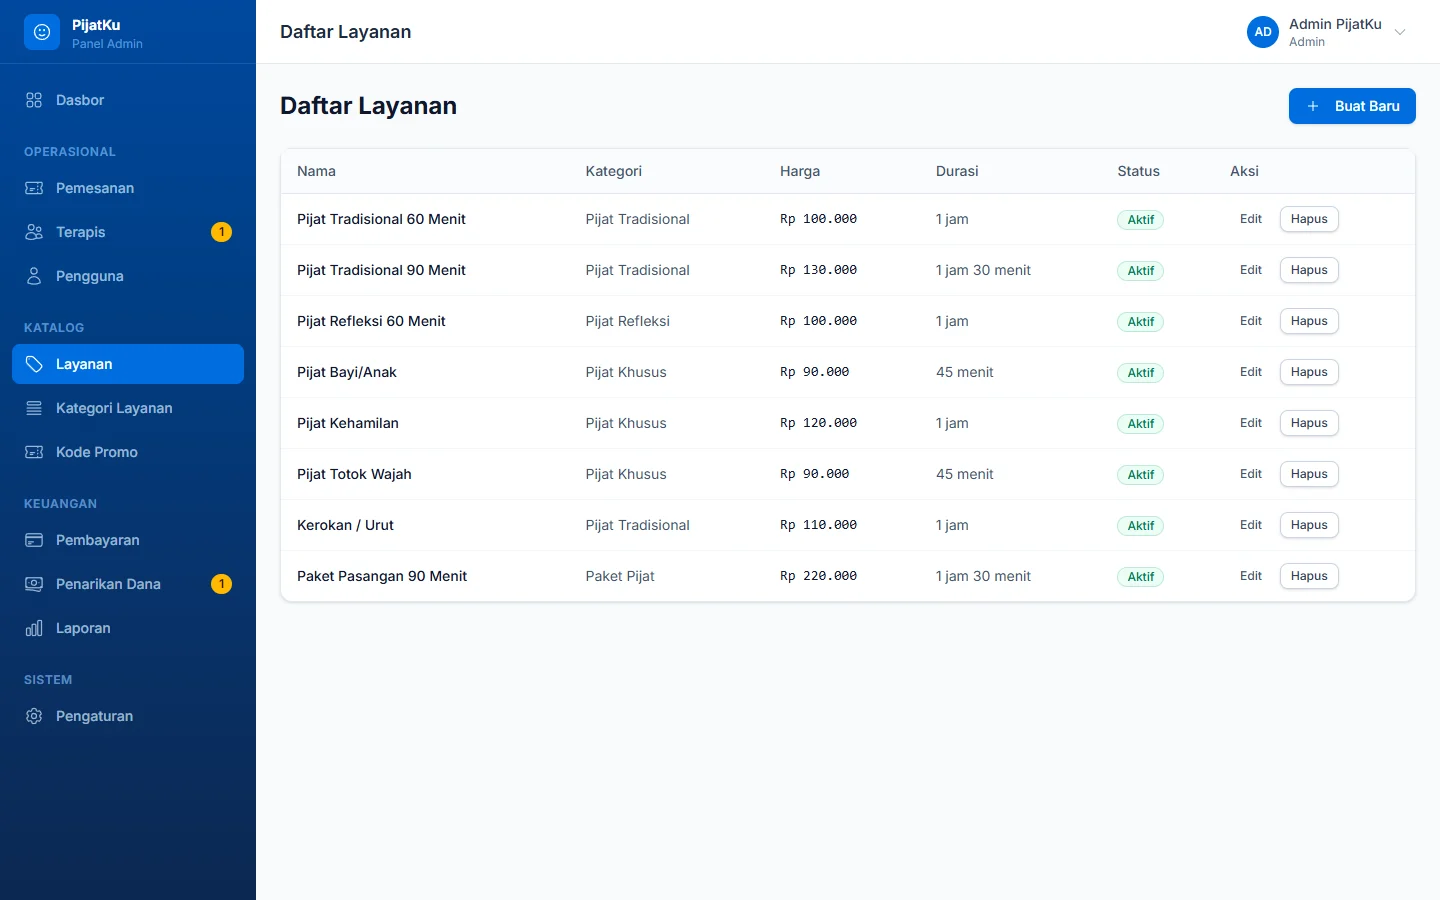Delete Pijat Tradisional 90 Menit with Hapus
Viewport: 1440px width, 900px height.
(1309, 270)
